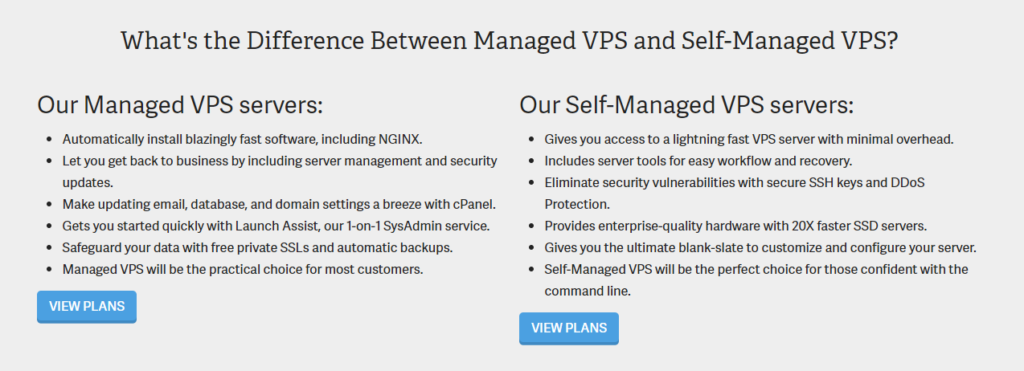Click the 'ultimate blank-slate' customize server bullet
This screenshot has height=371, width=1024.
760,248
